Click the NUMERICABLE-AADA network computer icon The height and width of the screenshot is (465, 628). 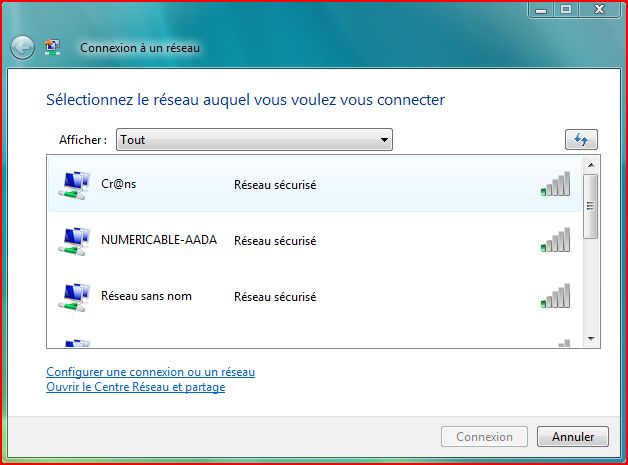coord(74,241)
